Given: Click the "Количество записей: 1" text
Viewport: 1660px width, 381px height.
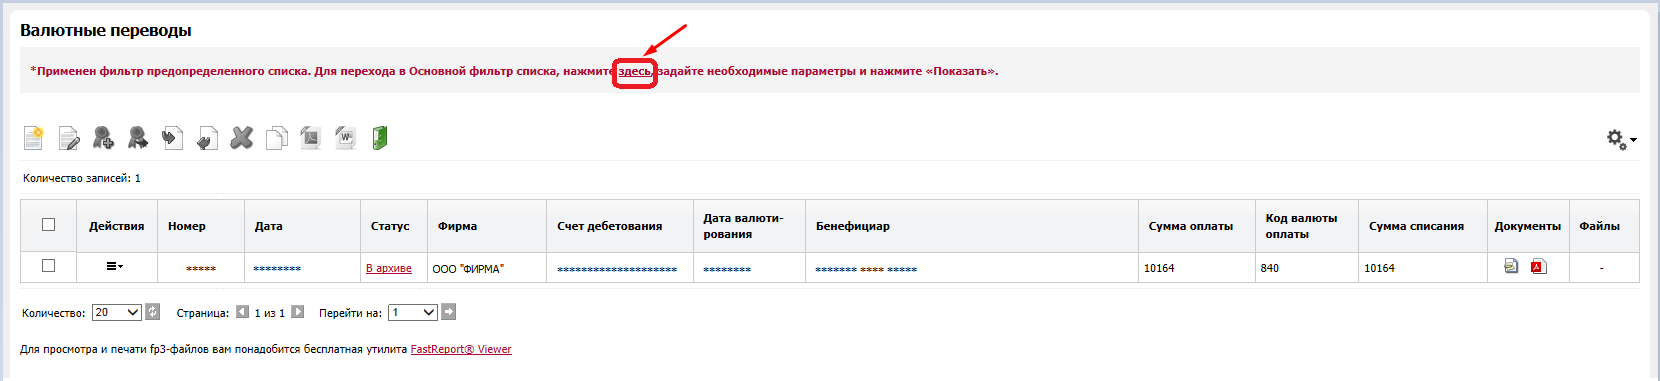Looking at the screenshot, I should [82, 178].
